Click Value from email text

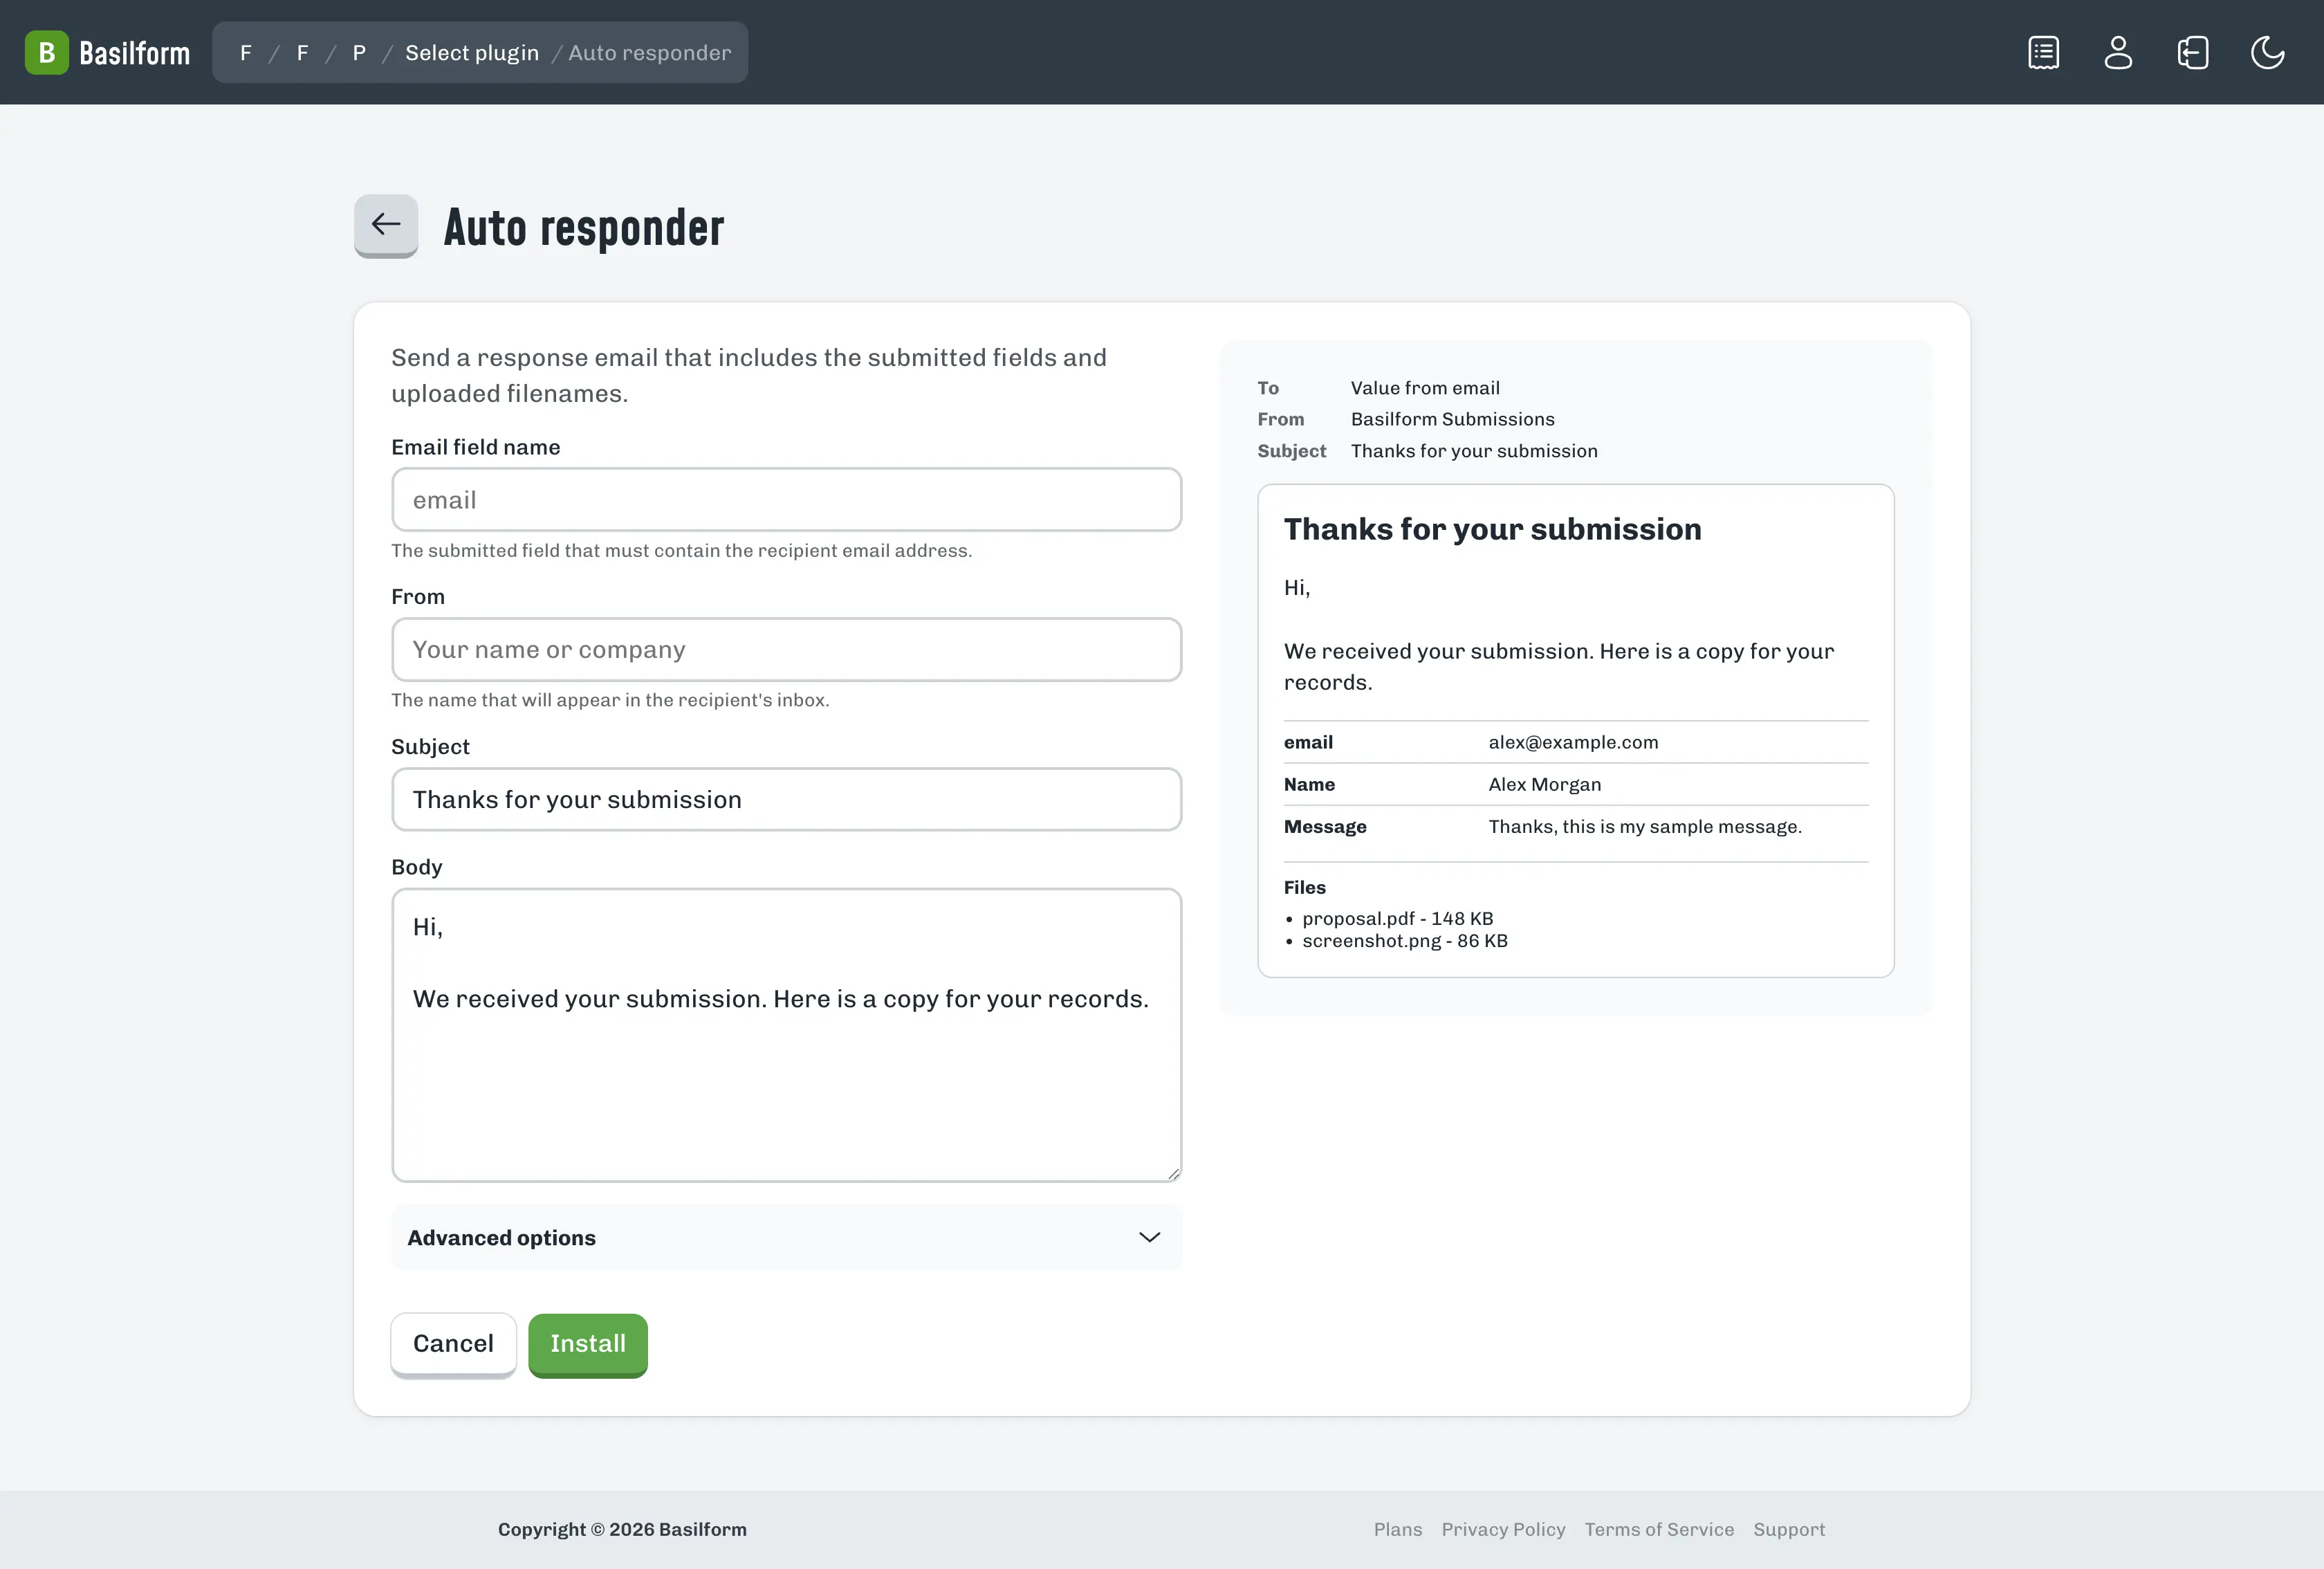1425,388
